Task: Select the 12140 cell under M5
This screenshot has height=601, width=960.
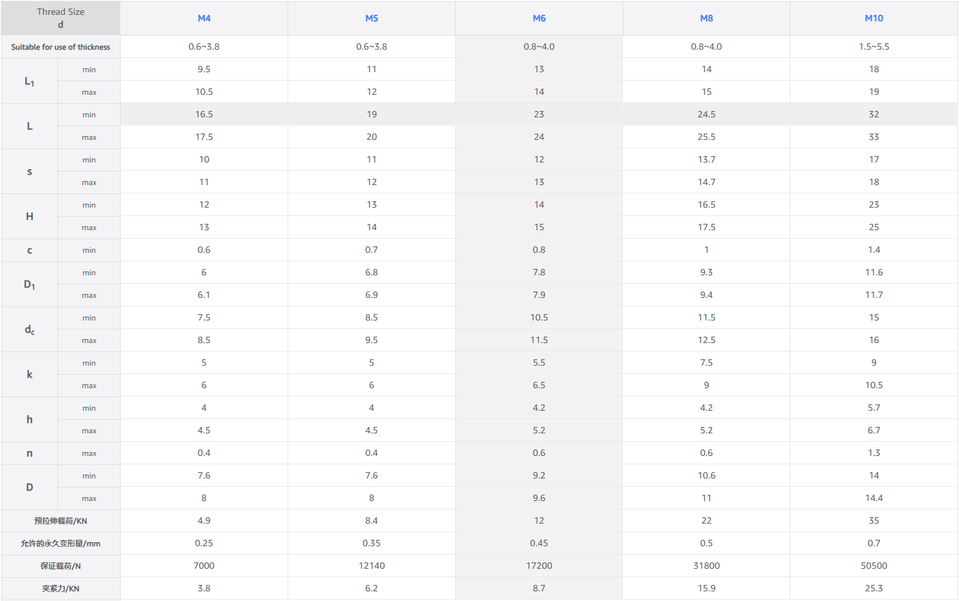Action: coord(371,566)
